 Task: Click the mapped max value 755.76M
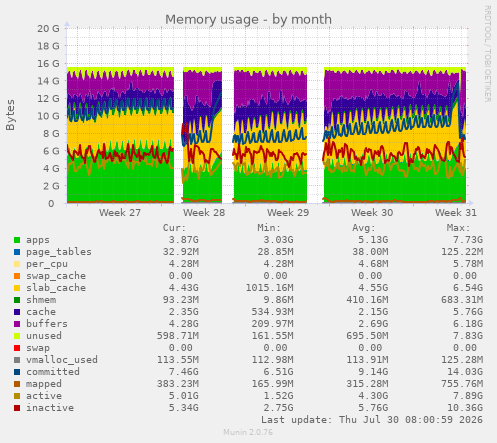(x=462, y=384)
